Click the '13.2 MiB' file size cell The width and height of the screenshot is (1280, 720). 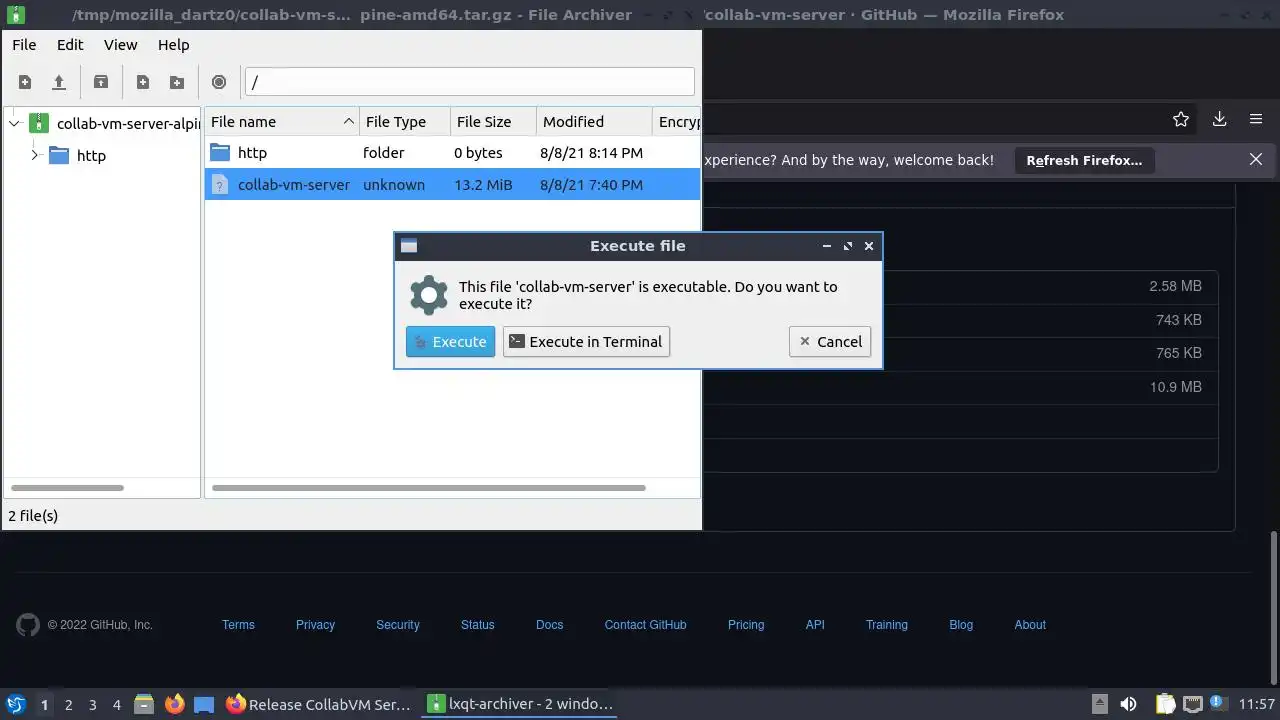483,185
